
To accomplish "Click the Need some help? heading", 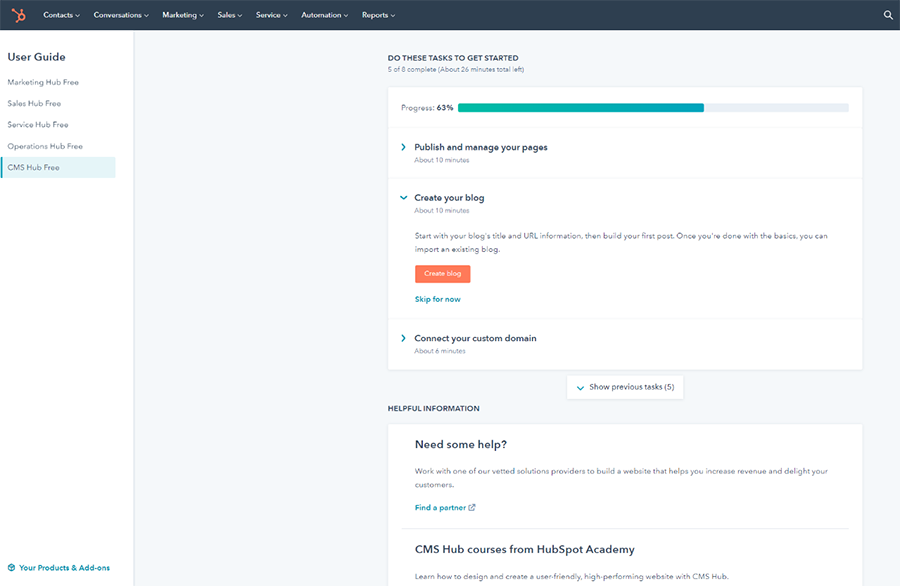I will pyautogui.click(x=461, y=444).
